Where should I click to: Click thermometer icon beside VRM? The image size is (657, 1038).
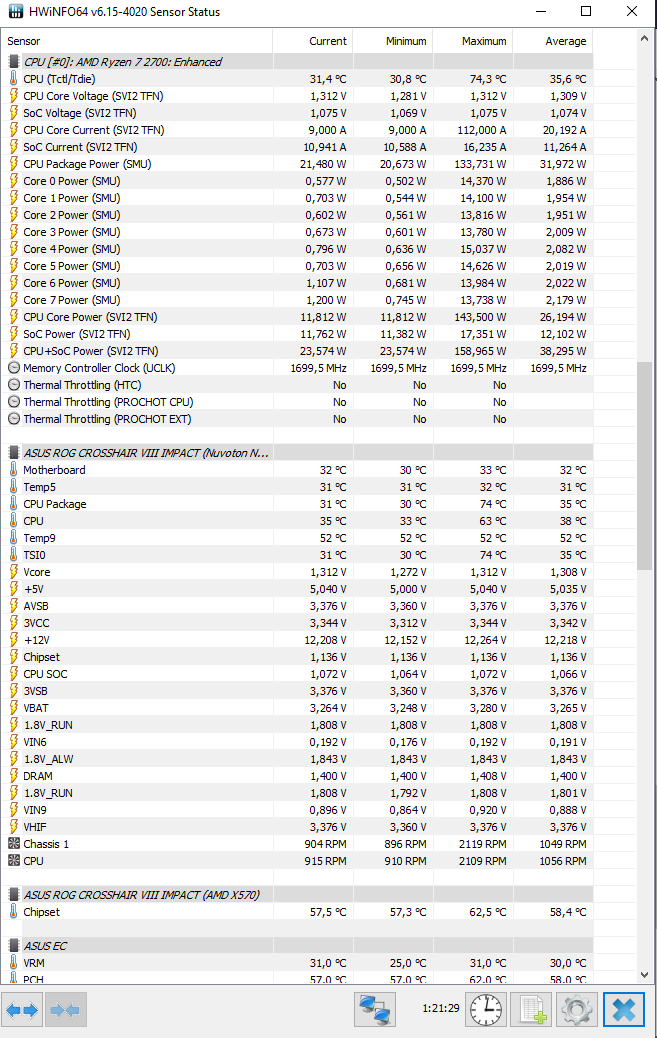pyautogui.click(x=13, y=963)
